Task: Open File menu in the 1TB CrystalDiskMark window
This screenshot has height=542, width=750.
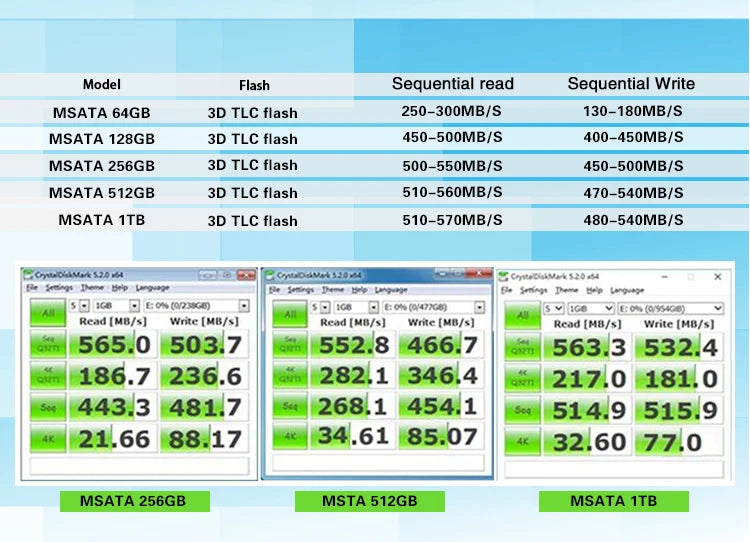Action: click(x=507, y=290)
